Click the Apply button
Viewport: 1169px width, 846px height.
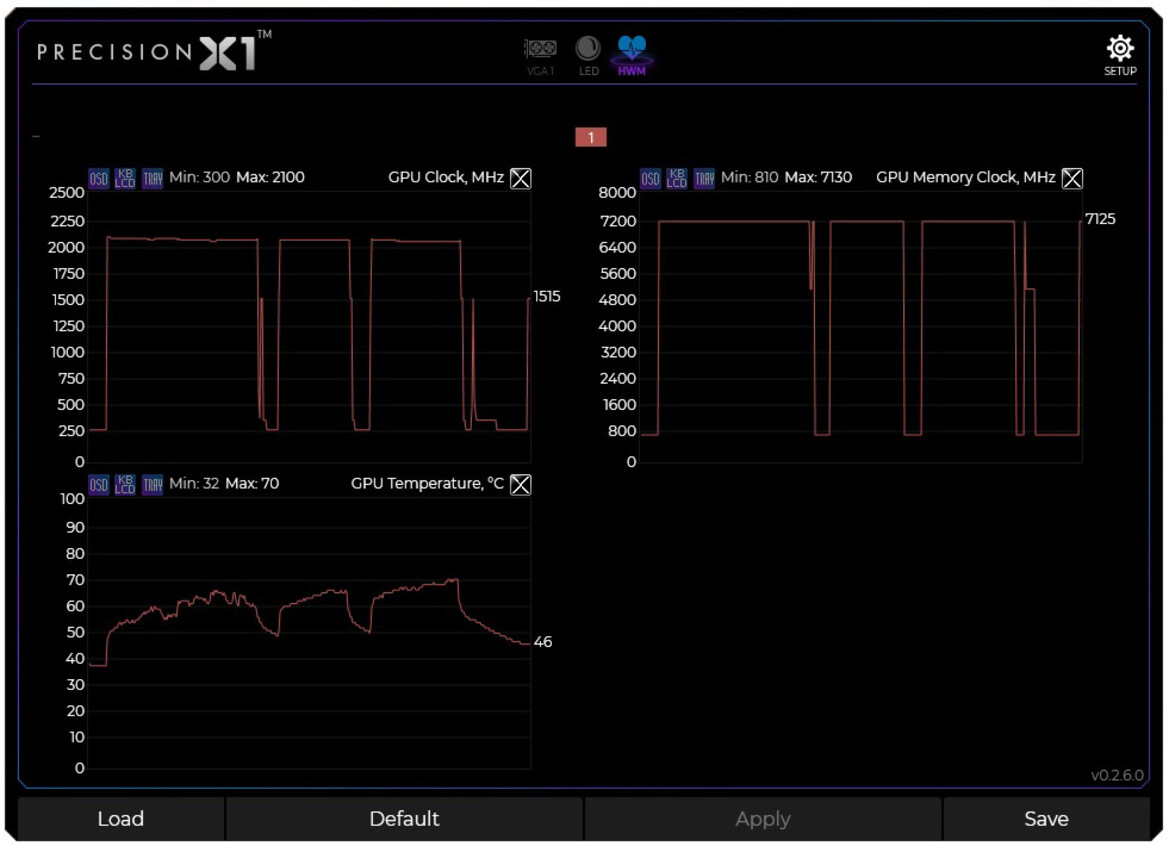[763, 818]
